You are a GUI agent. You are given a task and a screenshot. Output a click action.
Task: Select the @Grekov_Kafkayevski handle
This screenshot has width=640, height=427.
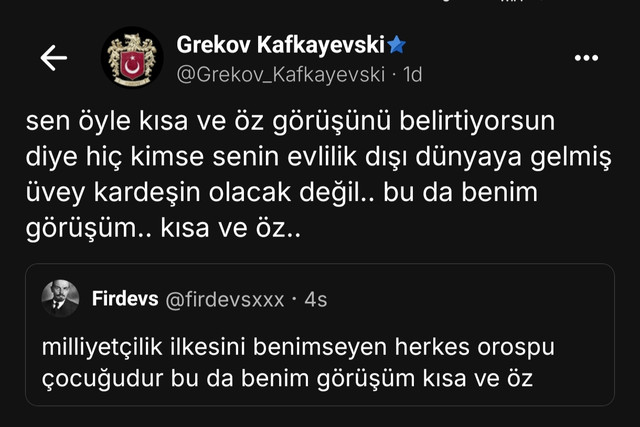[281, 75]
